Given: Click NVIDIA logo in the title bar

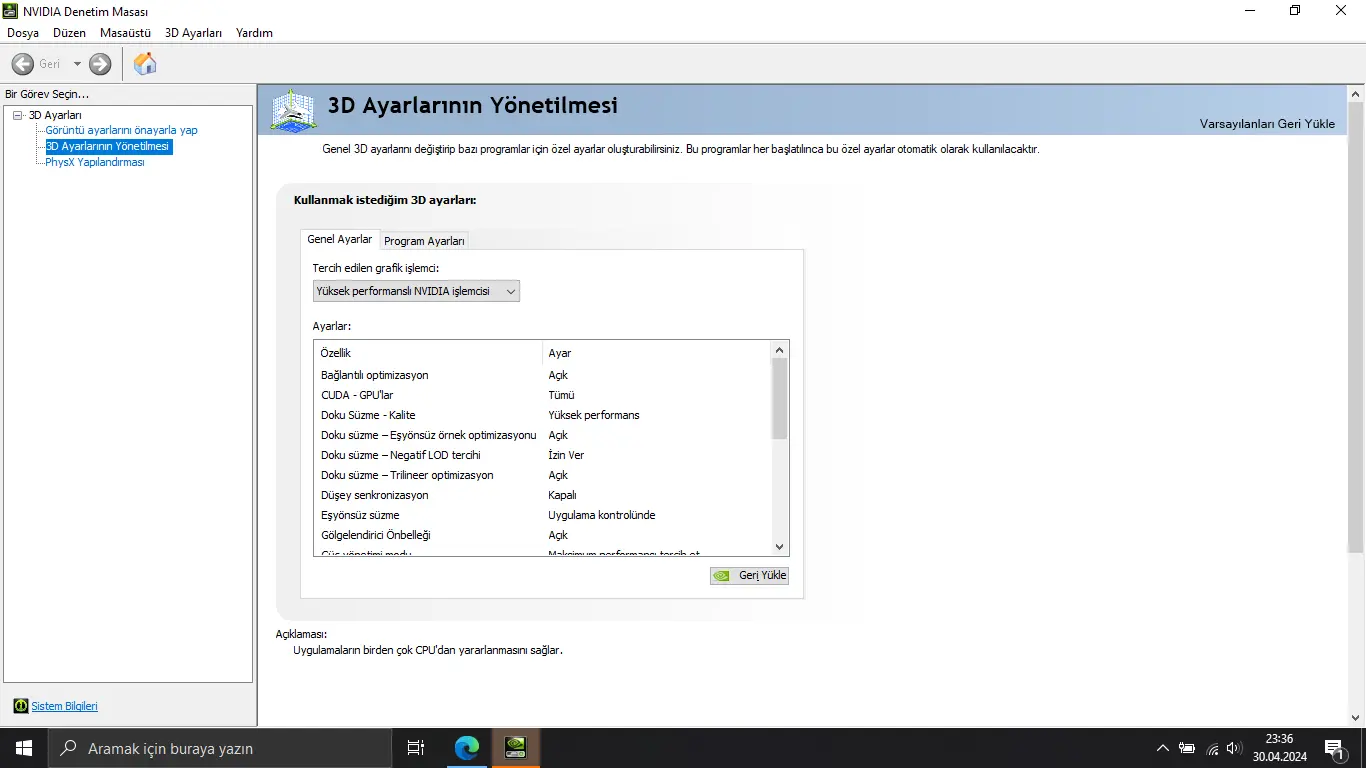Looking at the screenshot, I should 10,11.
